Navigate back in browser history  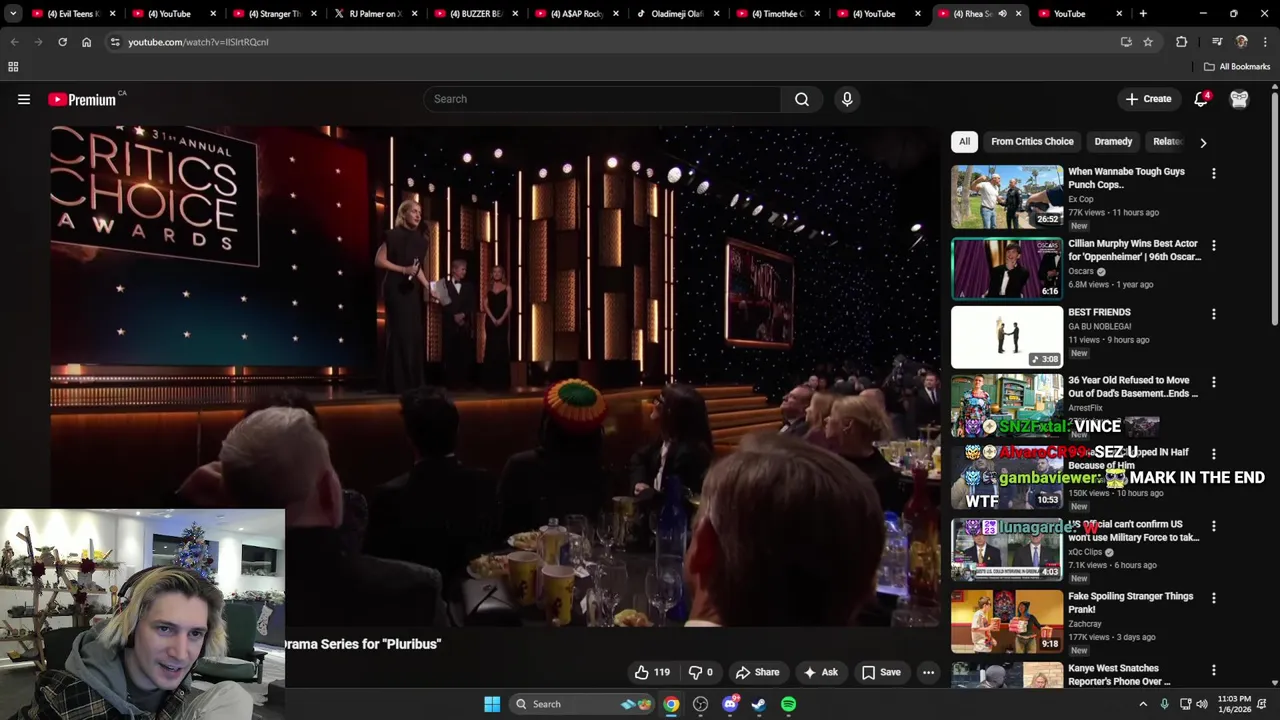14,42
